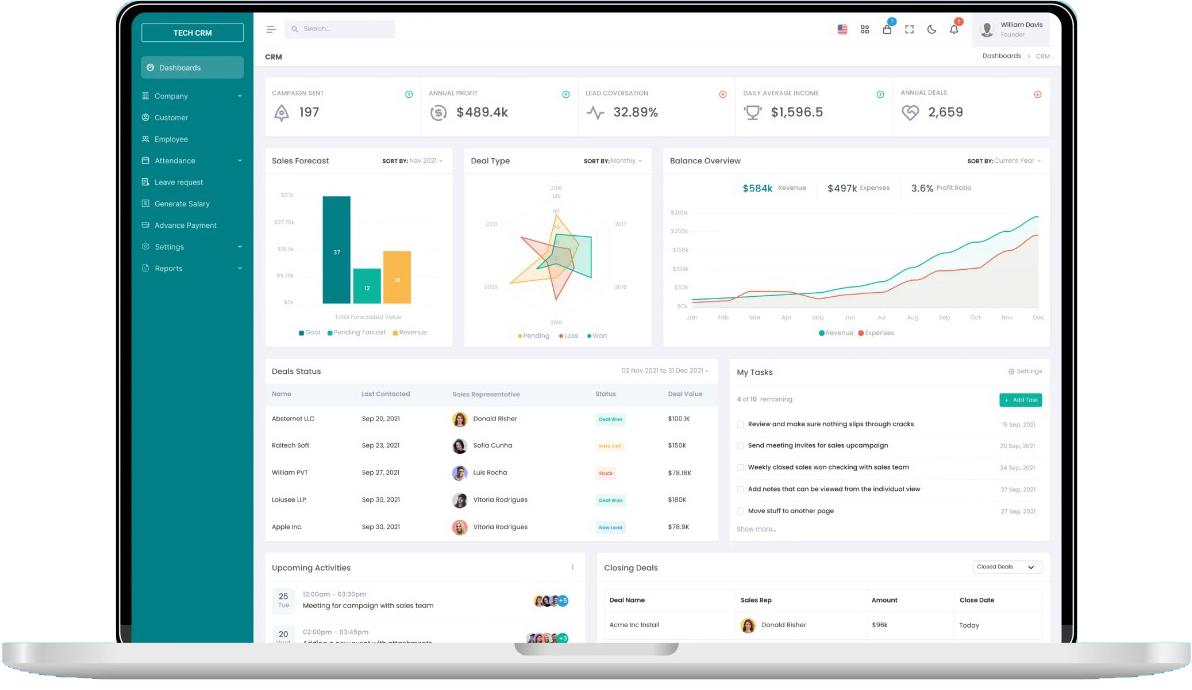Open the apps grid icon
Viewport: 1192px width, 690px height.
(x=865, y=29)
